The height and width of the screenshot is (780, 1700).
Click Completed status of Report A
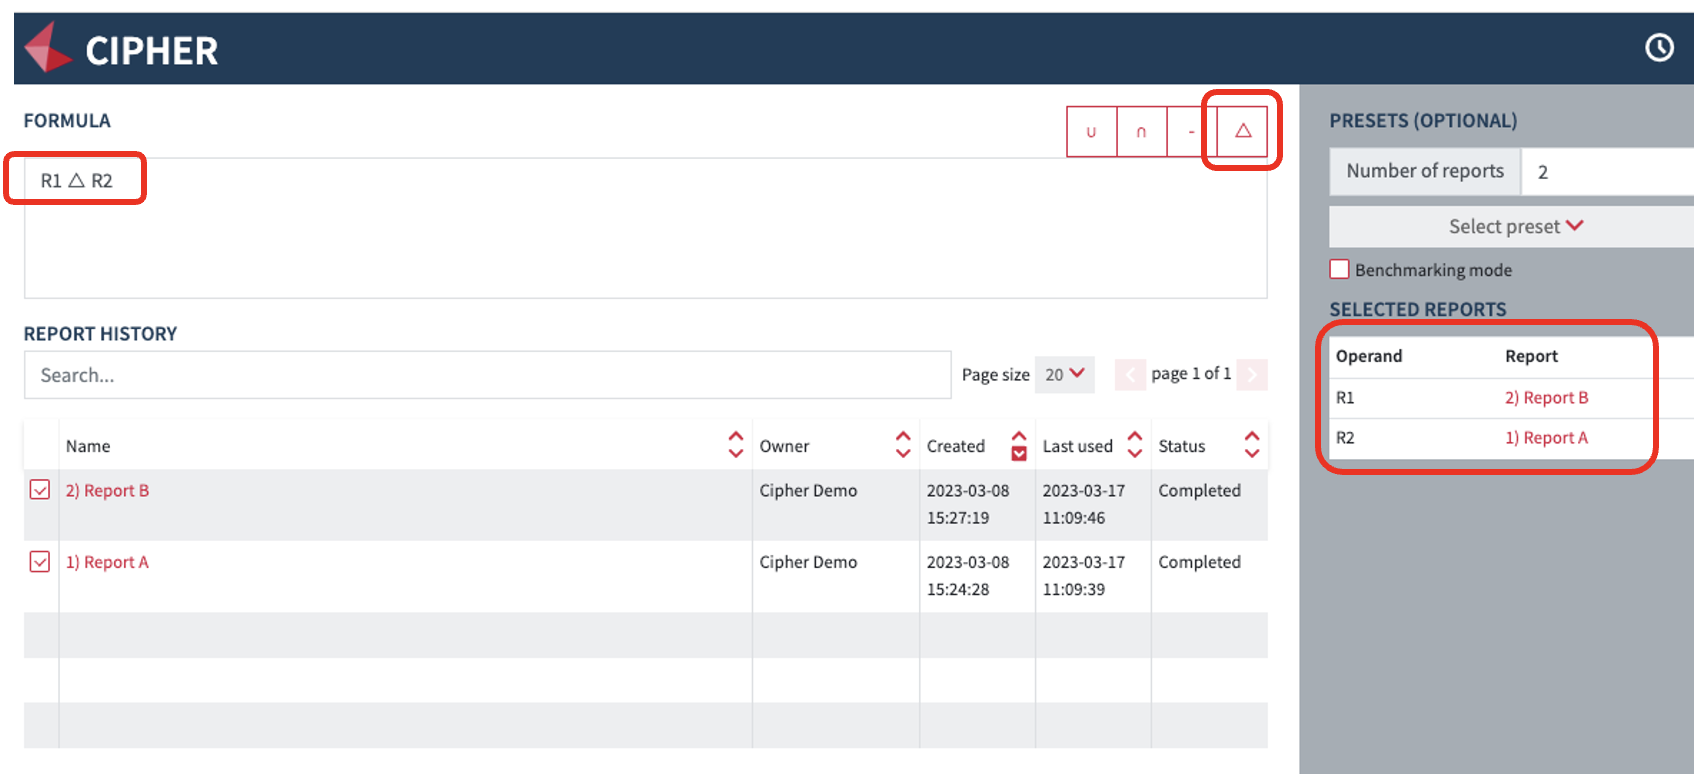1199,563
